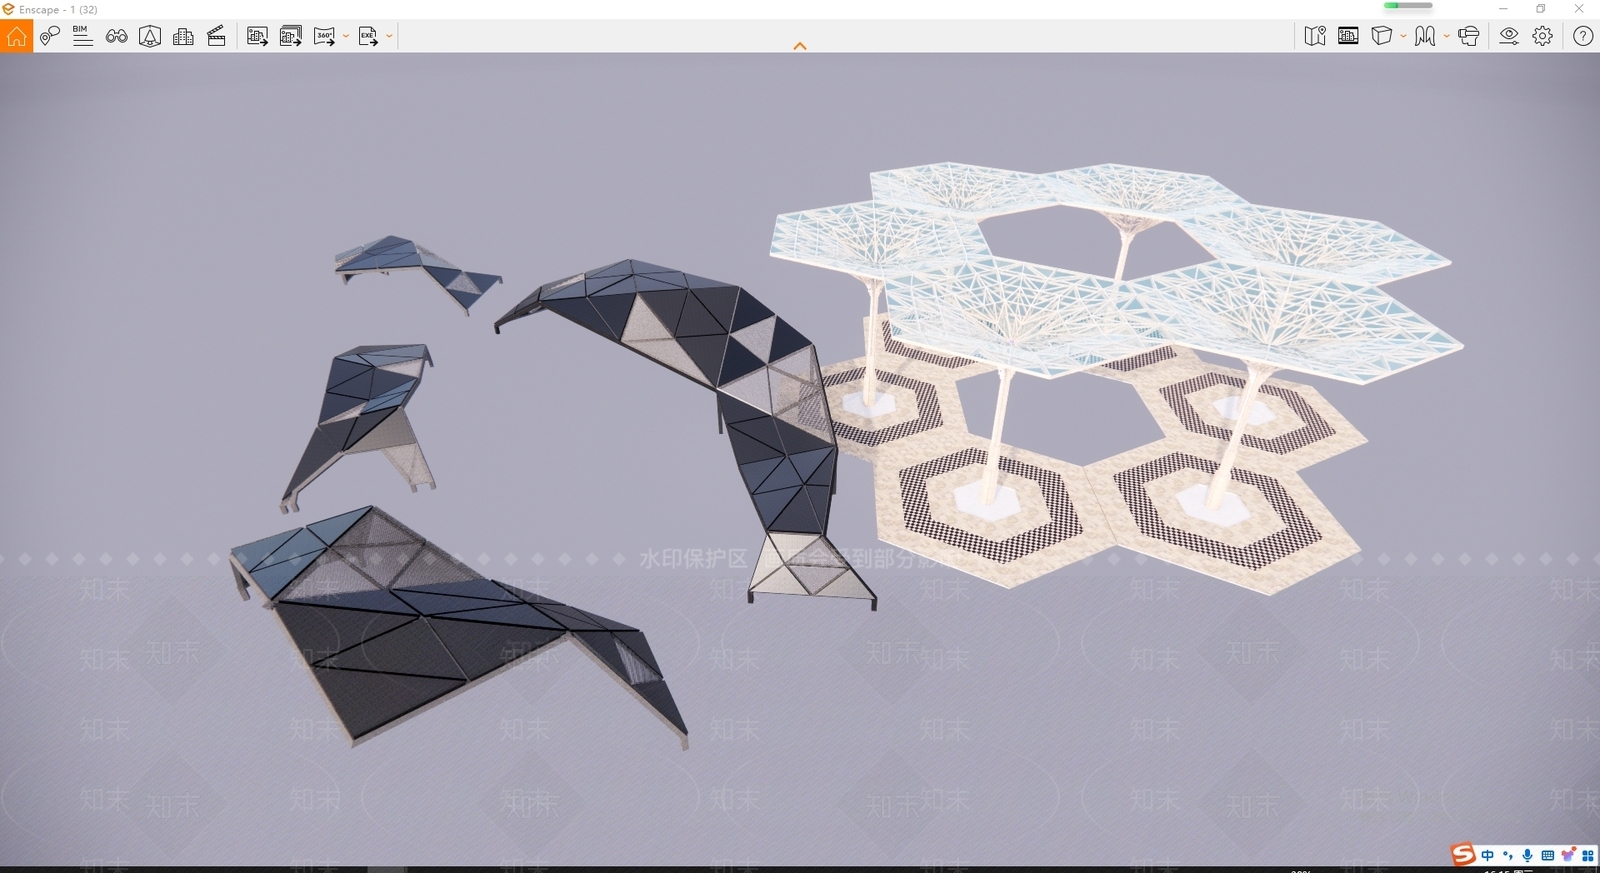The width and height of the screenshot is (1600, 873).
Task: Expand the cube view mode dropdown arrow
Action: point(1403,37)
